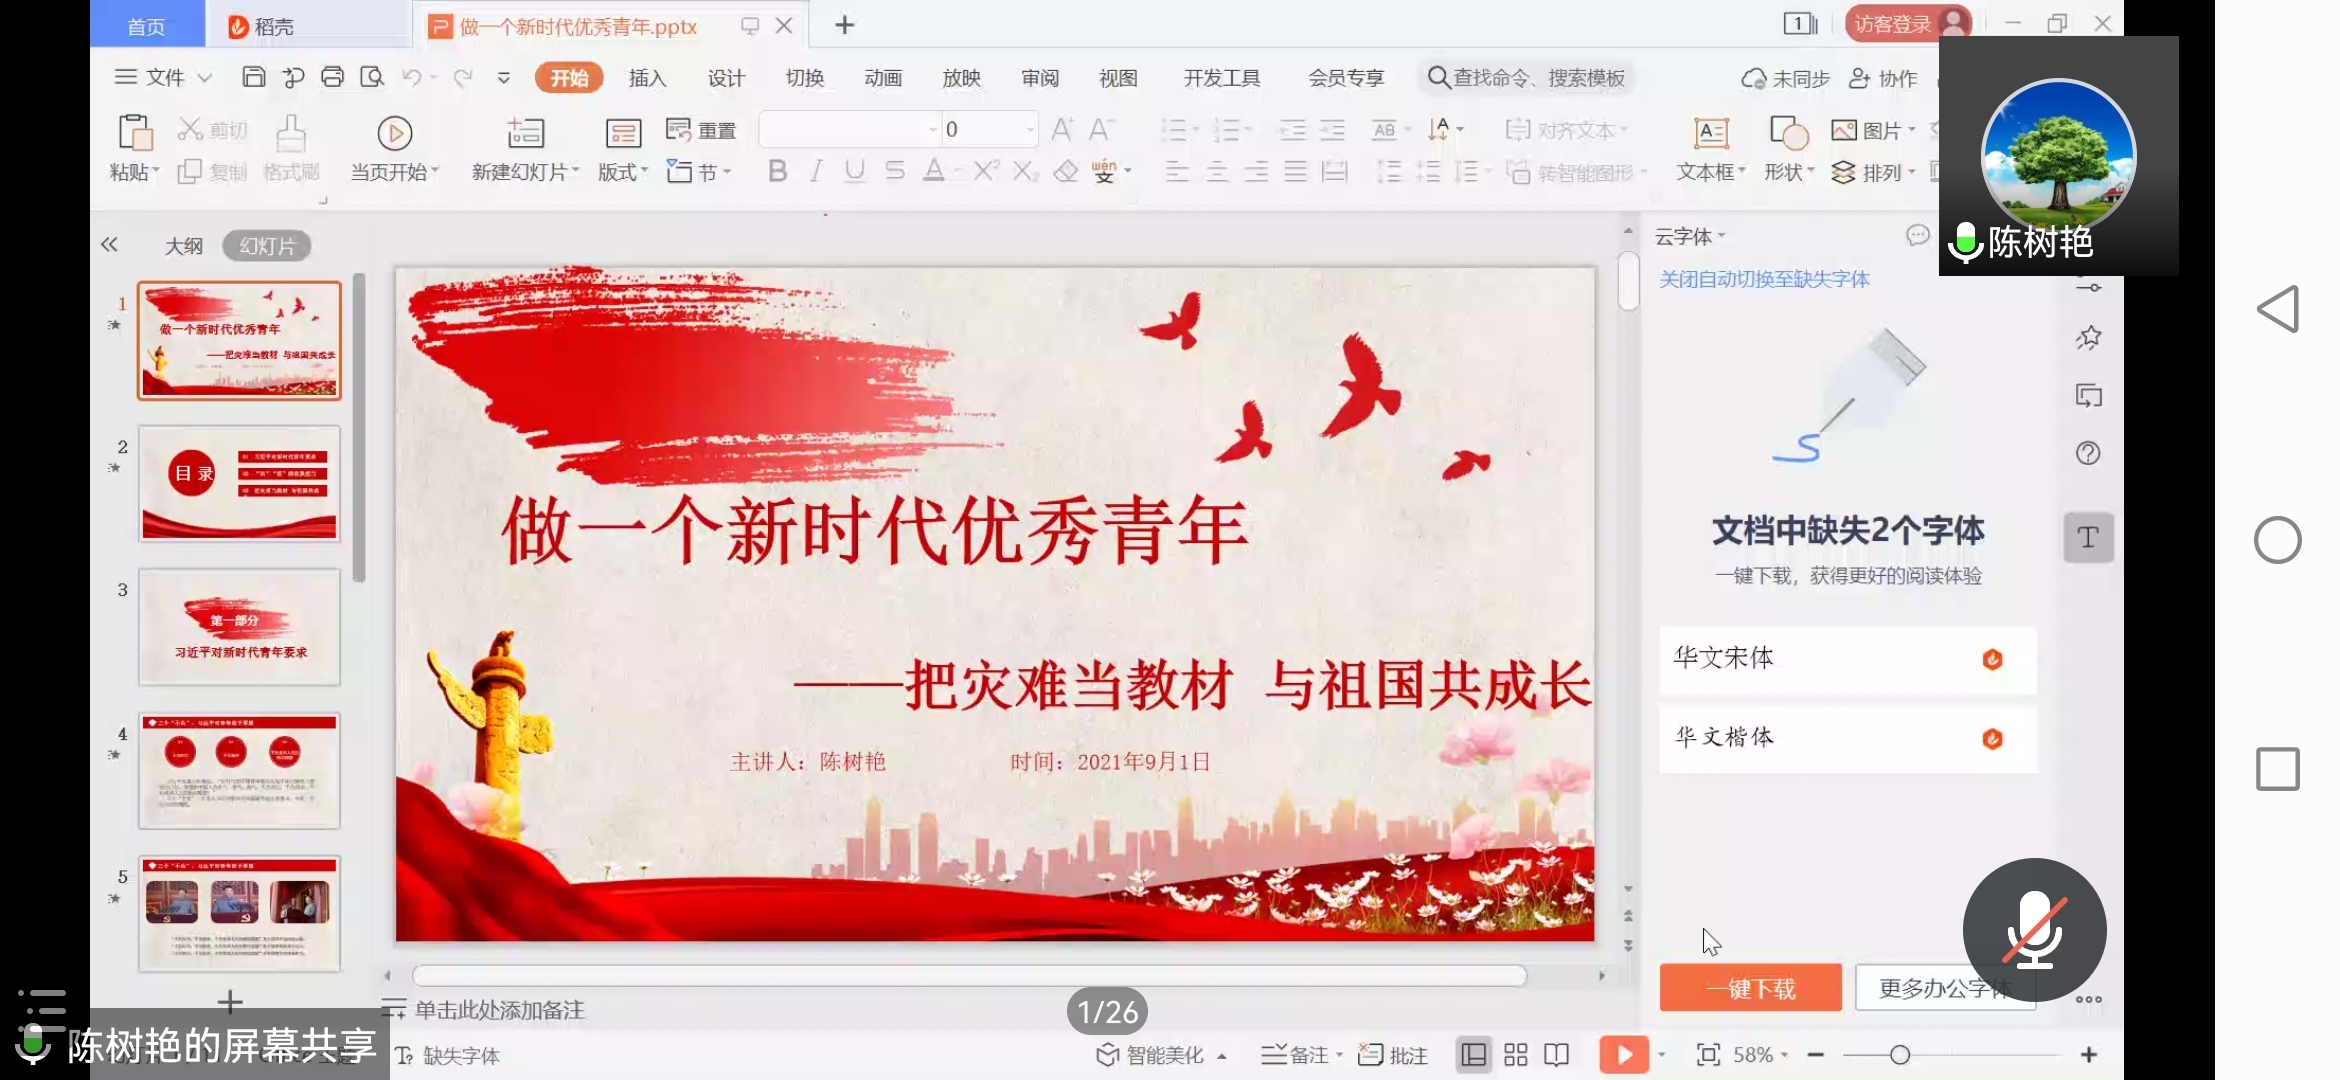Click the fit-to-window zoom icon
The height and width of the screenshot is (1080, 2340).
(1708, 1055)
